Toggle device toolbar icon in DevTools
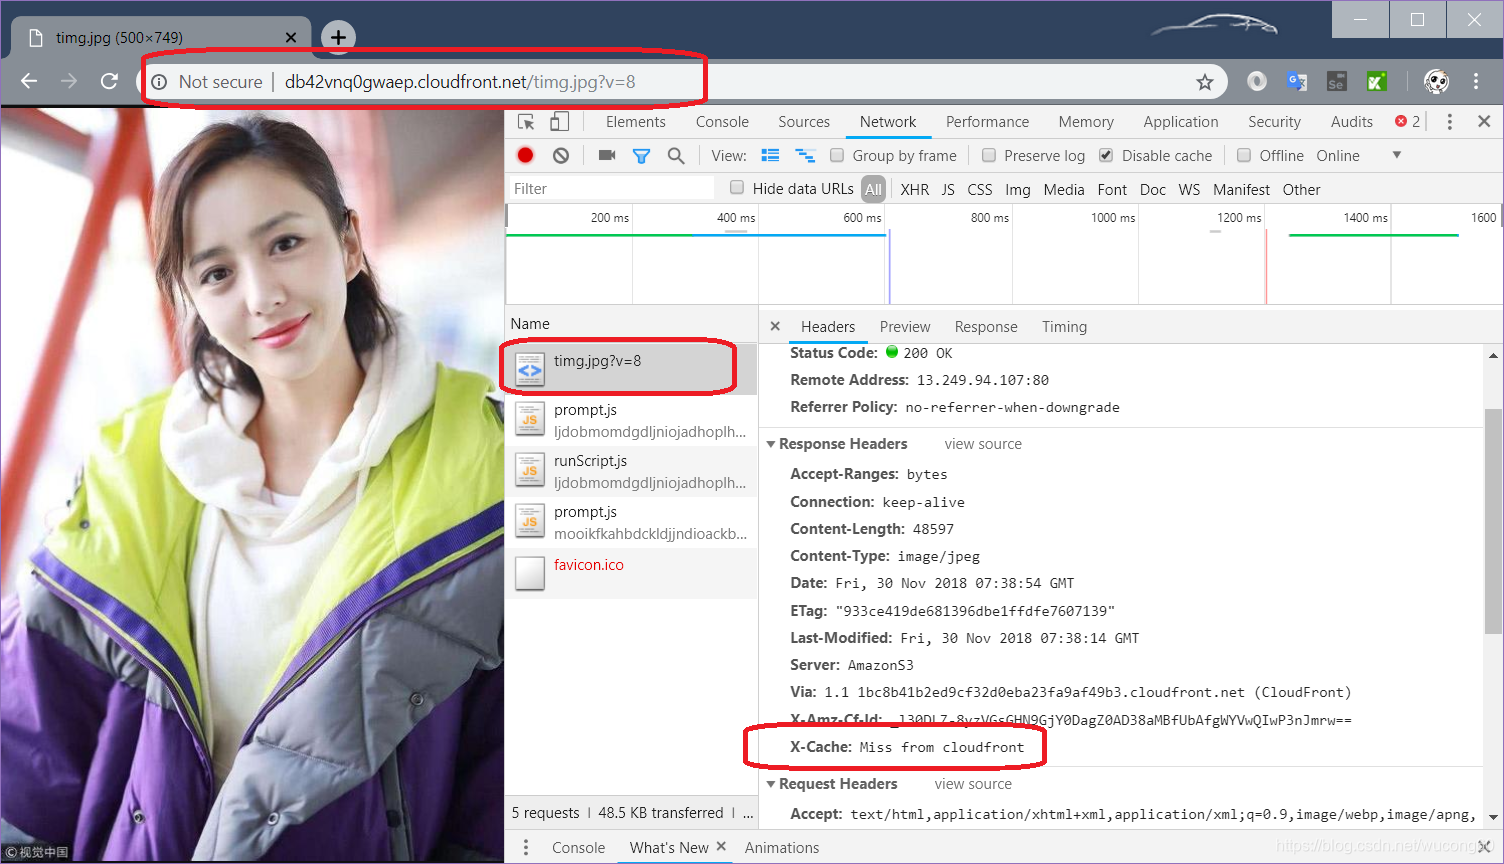This screenshot has height=864, width=1504. click(x=560, y=121)
